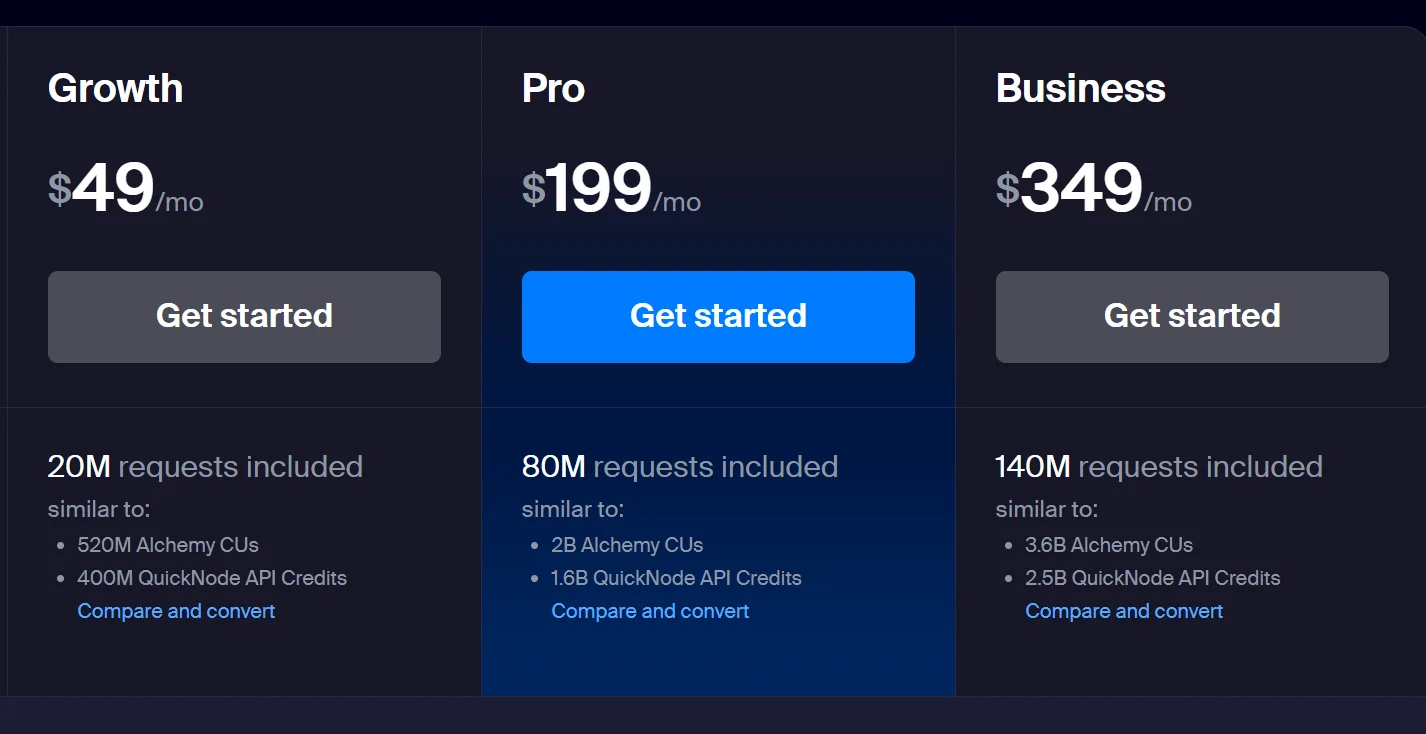Click the 520M Alchemy CUs bullet
Viewport: 1426px width, 734px height.
(168, 545)
